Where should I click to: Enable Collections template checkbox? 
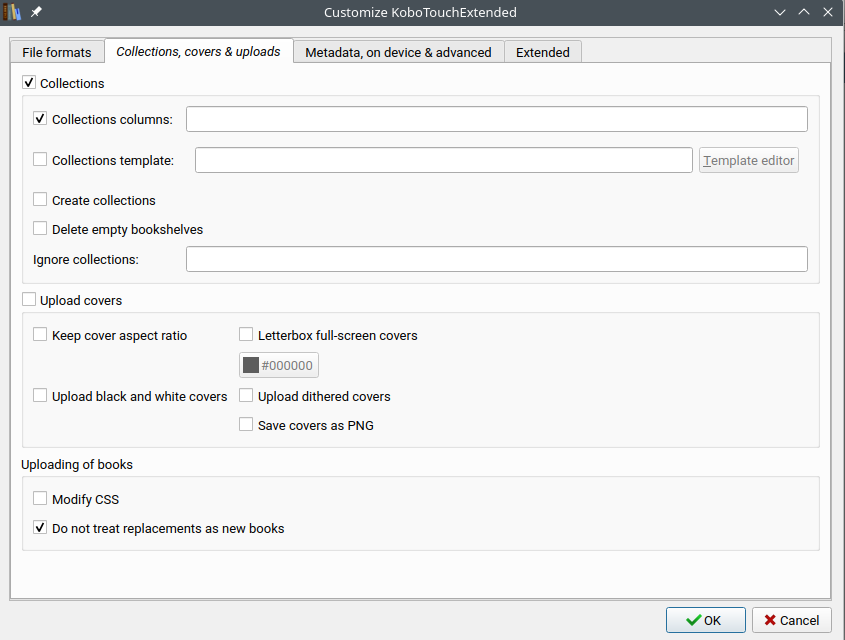click(x=40, y=159)
